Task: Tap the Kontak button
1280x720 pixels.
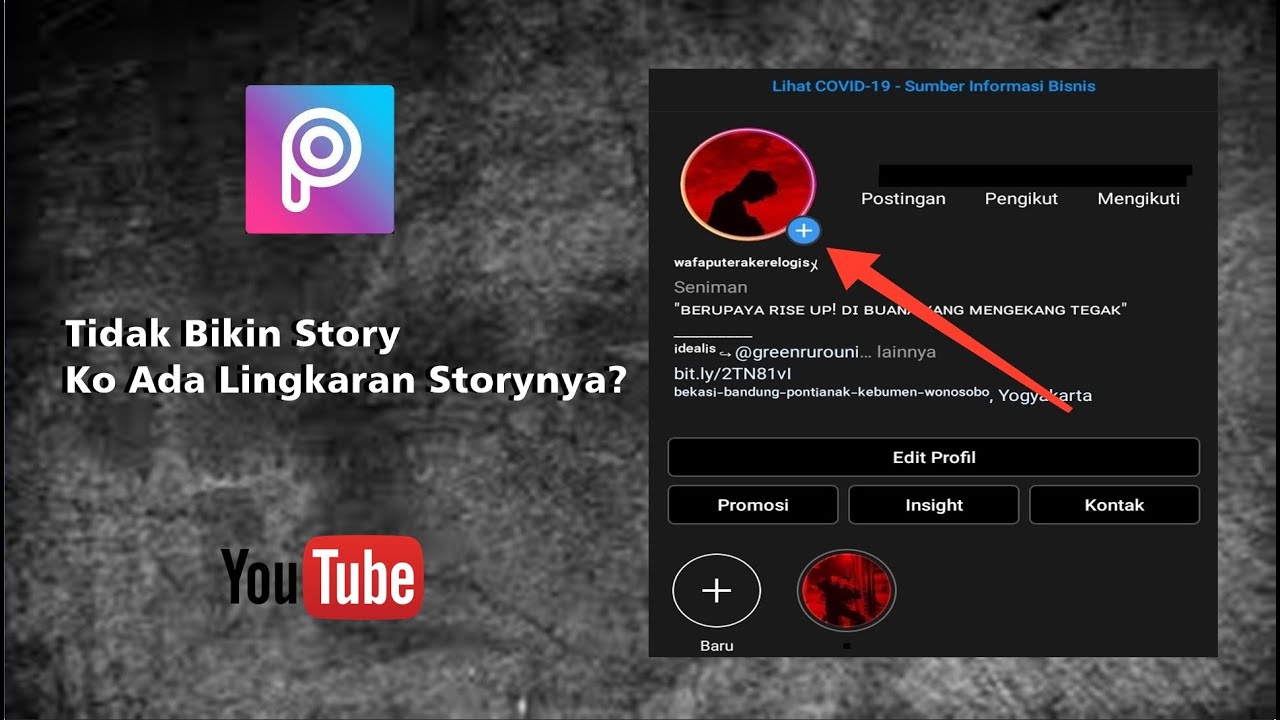Action: click(x=1114, y=505)
